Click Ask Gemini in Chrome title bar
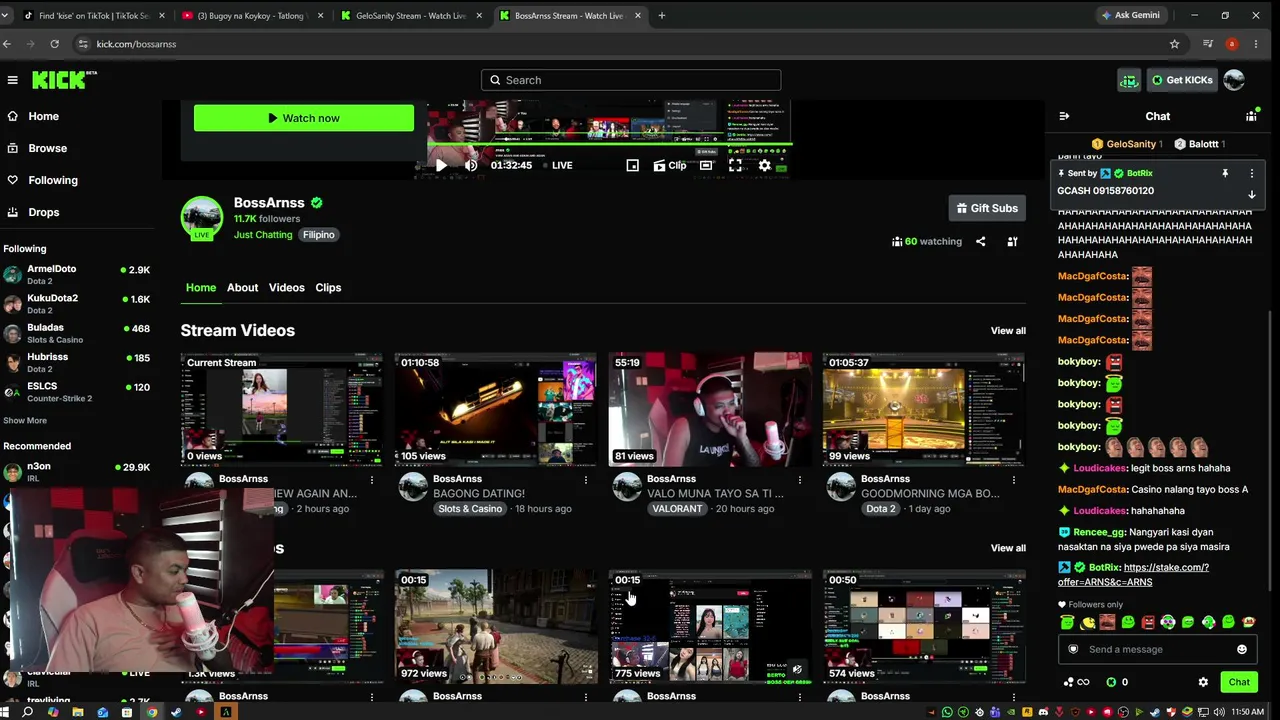 click(1129, 15)
